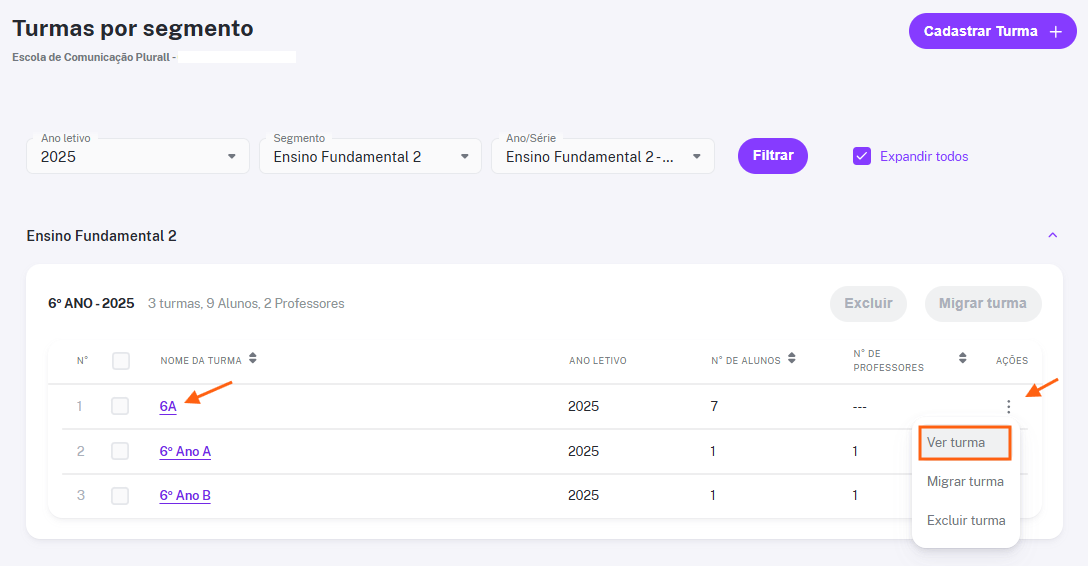Choose Migrar turma in the context menu

point(965,481)
